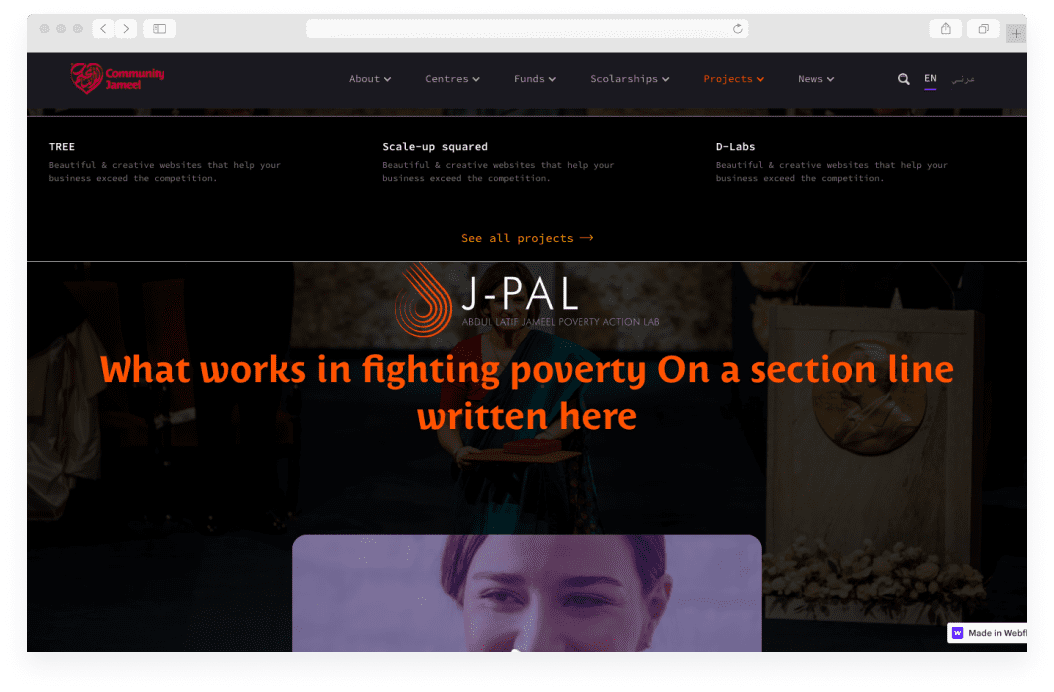Image resolution: width=1054 pixels, height=692 pixels.
Task: Reload the page with refresh icon
Action: [737, 28]
